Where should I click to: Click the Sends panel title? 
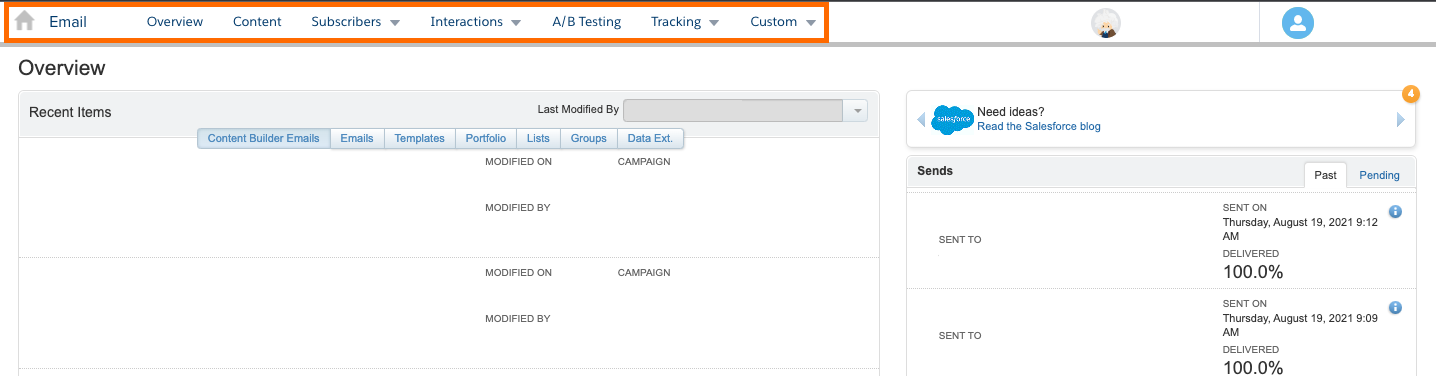pos(935,171)
